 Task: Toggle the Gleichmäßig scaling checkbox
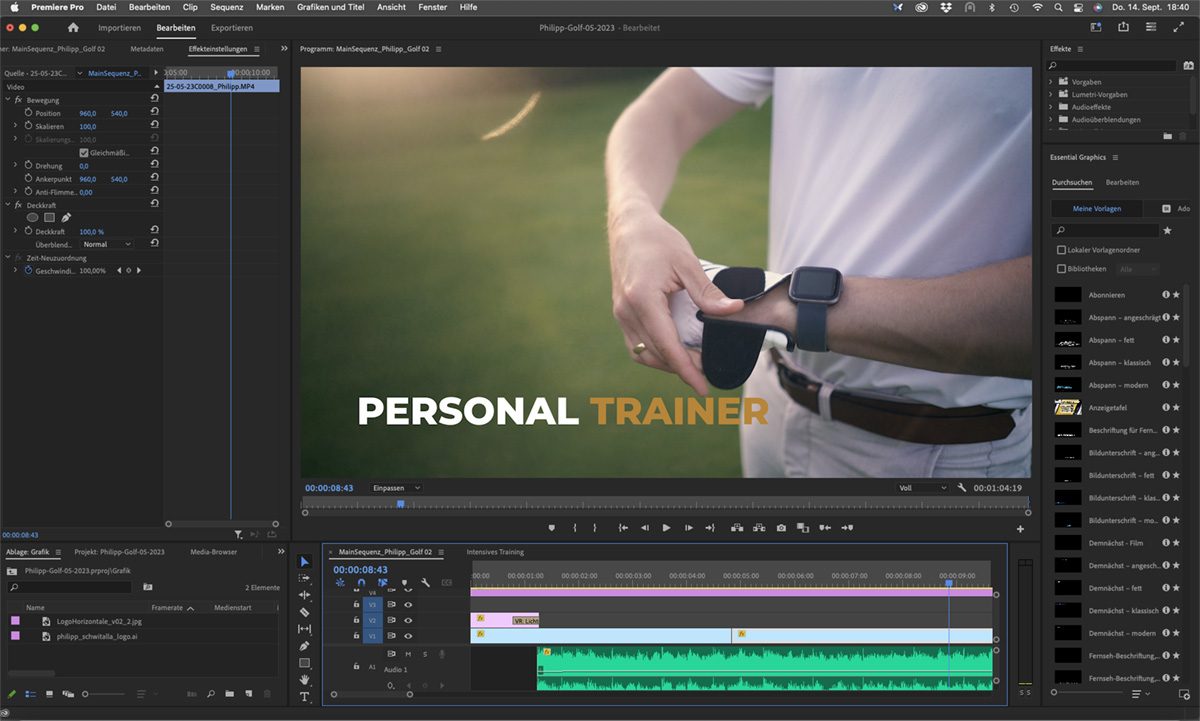(x=84, y=153)
